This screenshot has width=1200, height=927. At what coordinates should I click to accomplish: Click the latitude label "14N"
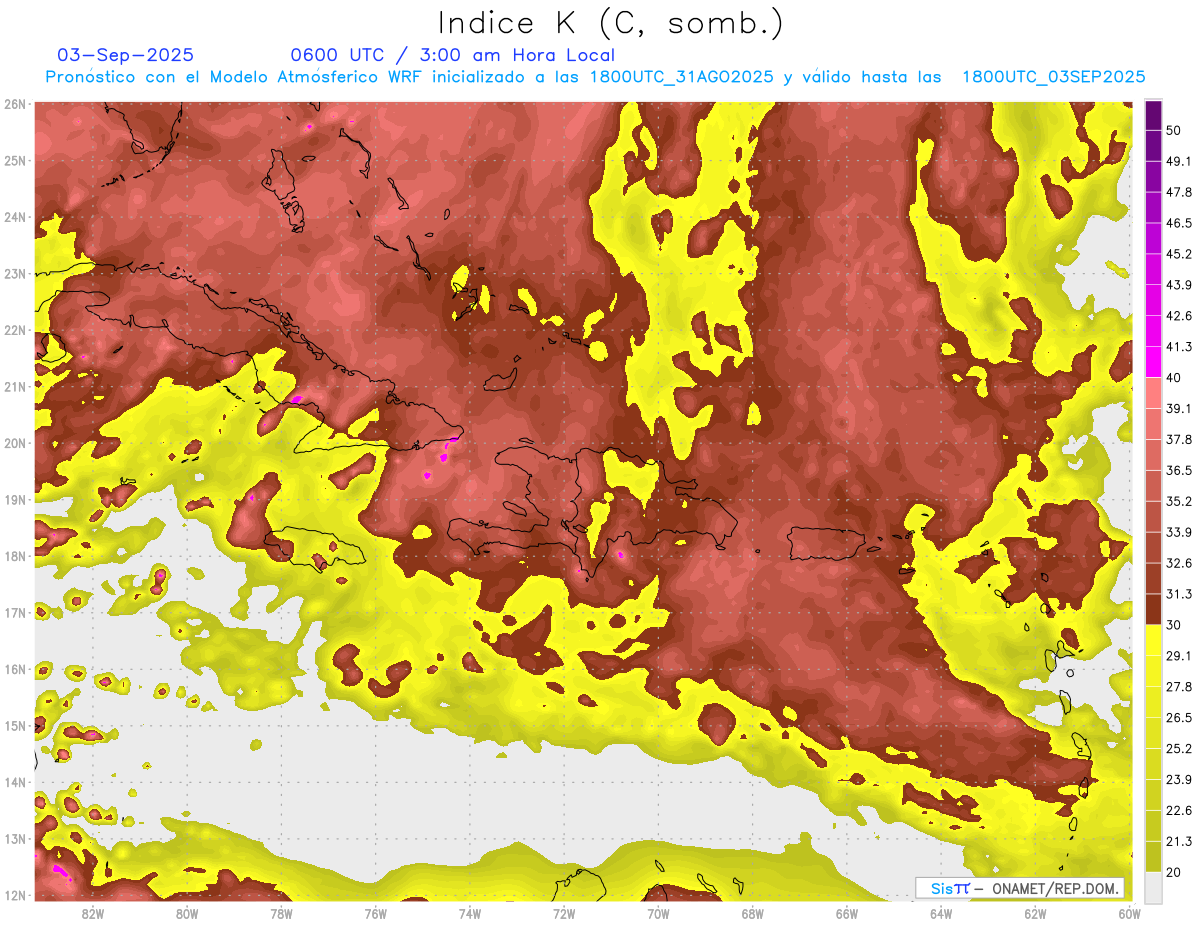[15, 782]
